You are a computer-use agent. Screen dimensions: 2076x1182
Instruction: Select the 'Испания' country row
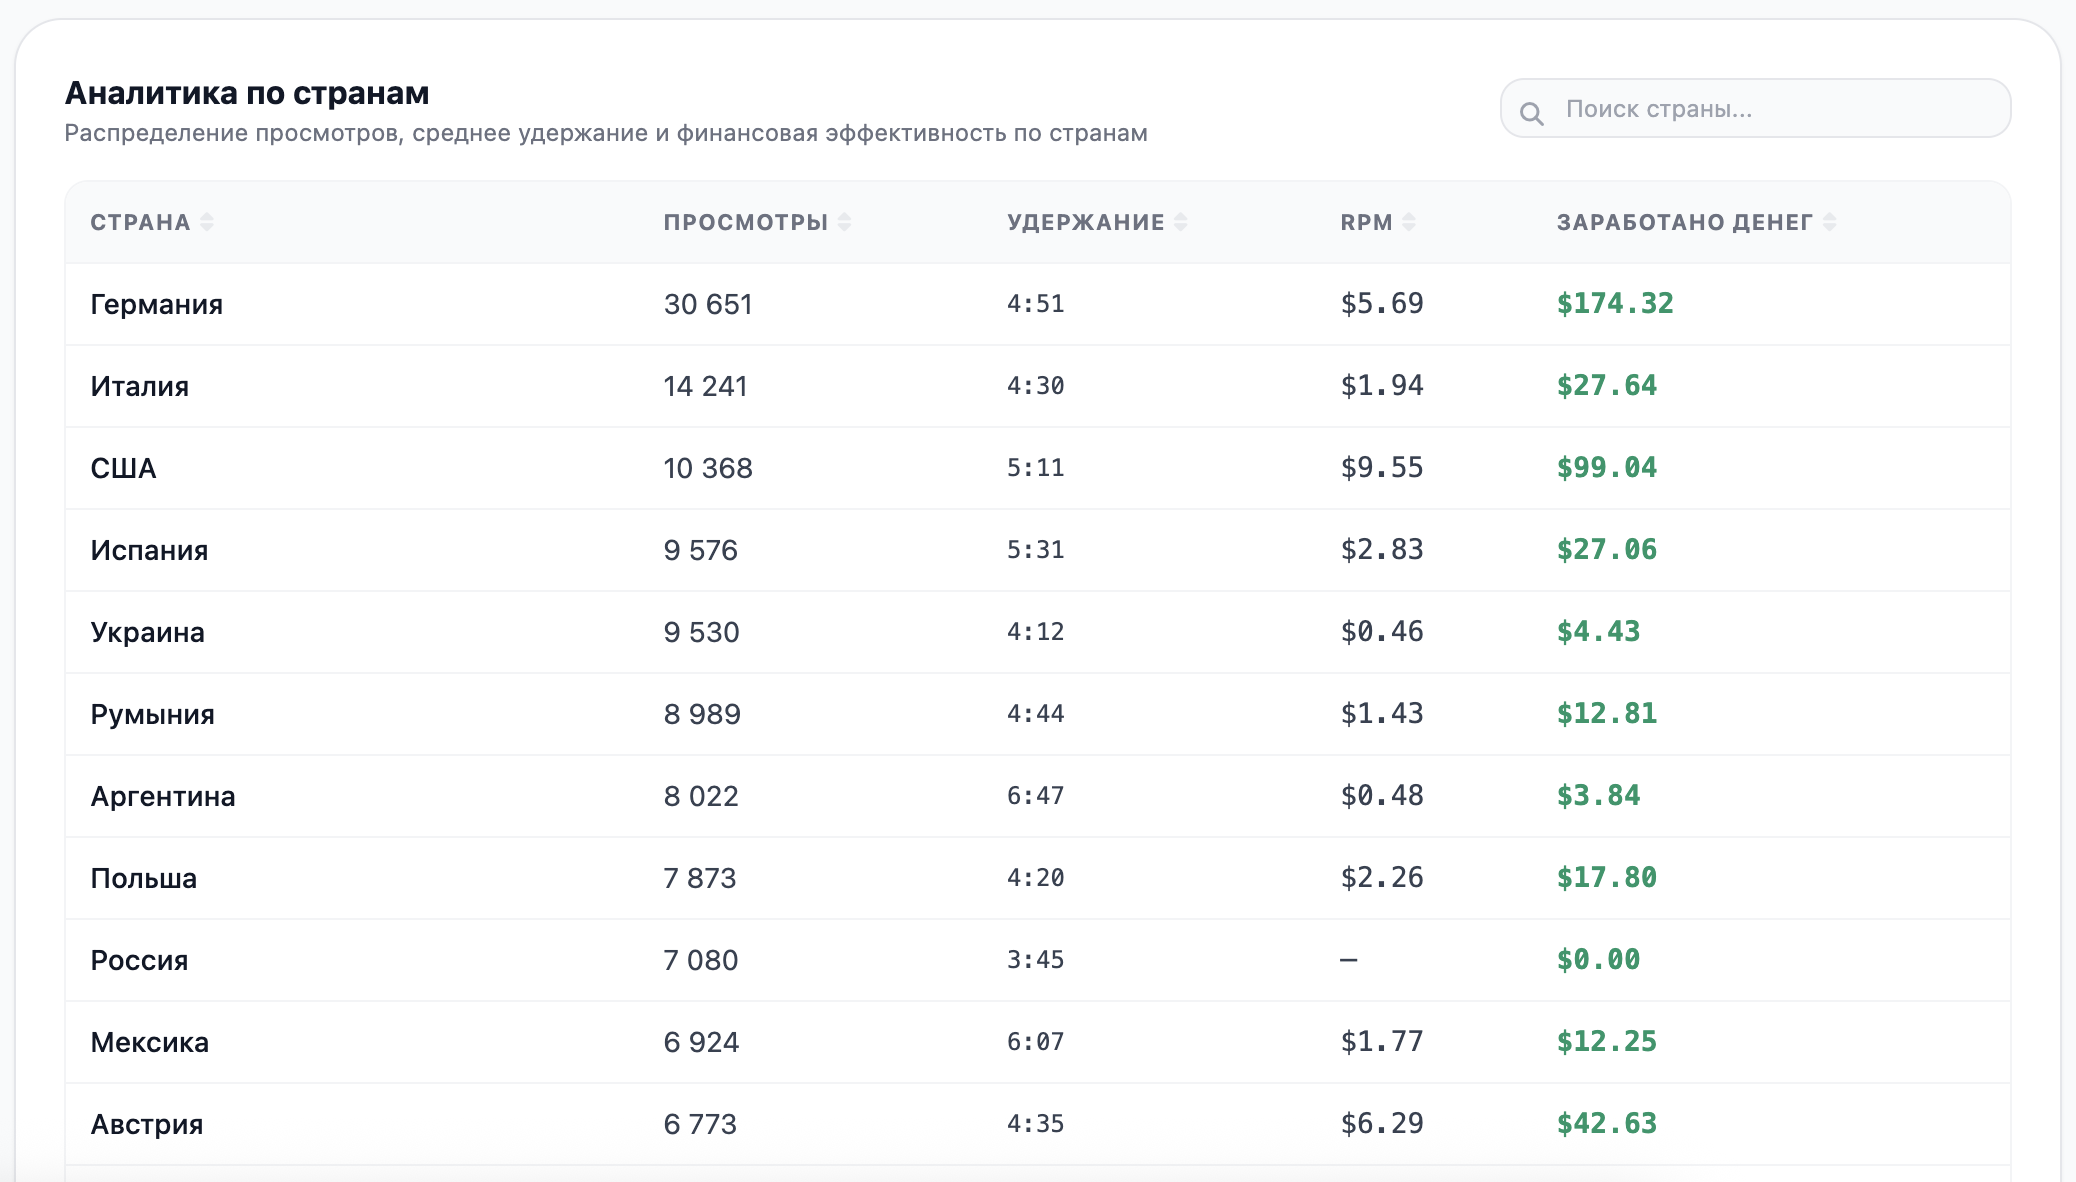tap(1038, 550)
